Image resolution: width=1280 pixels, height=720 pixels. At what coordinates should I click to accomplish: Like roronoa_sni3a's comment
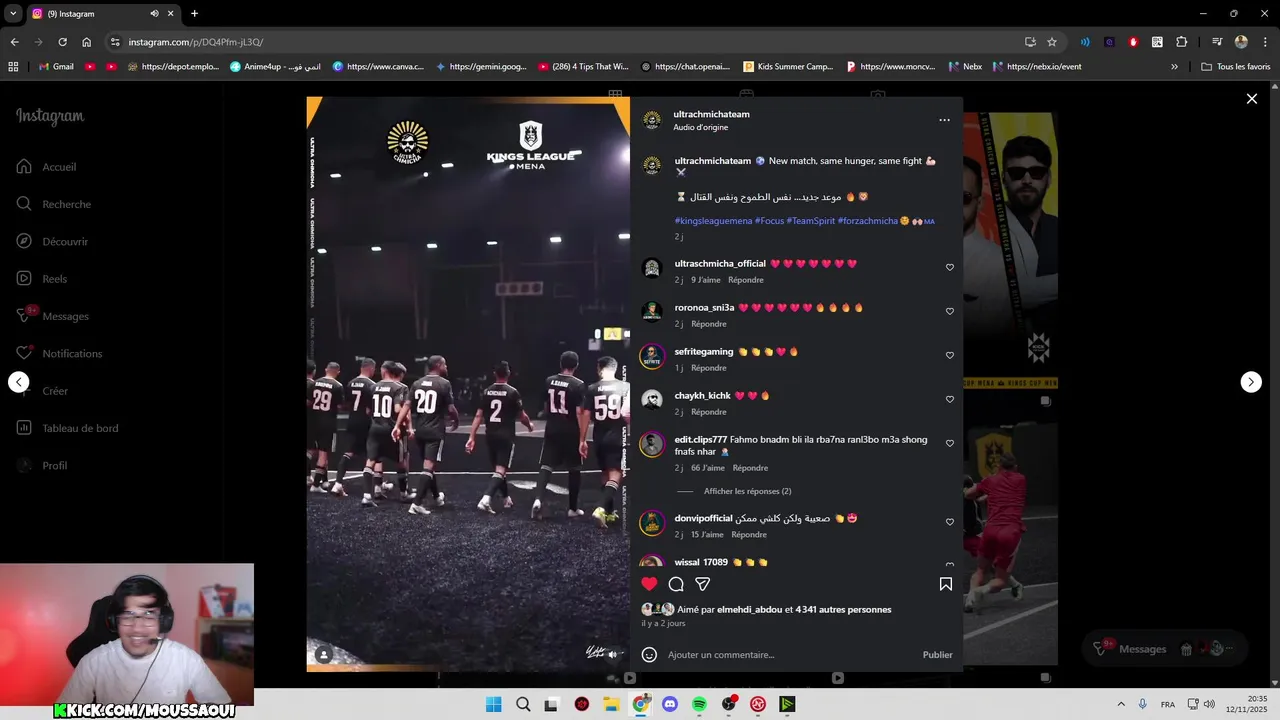point(950,311)
